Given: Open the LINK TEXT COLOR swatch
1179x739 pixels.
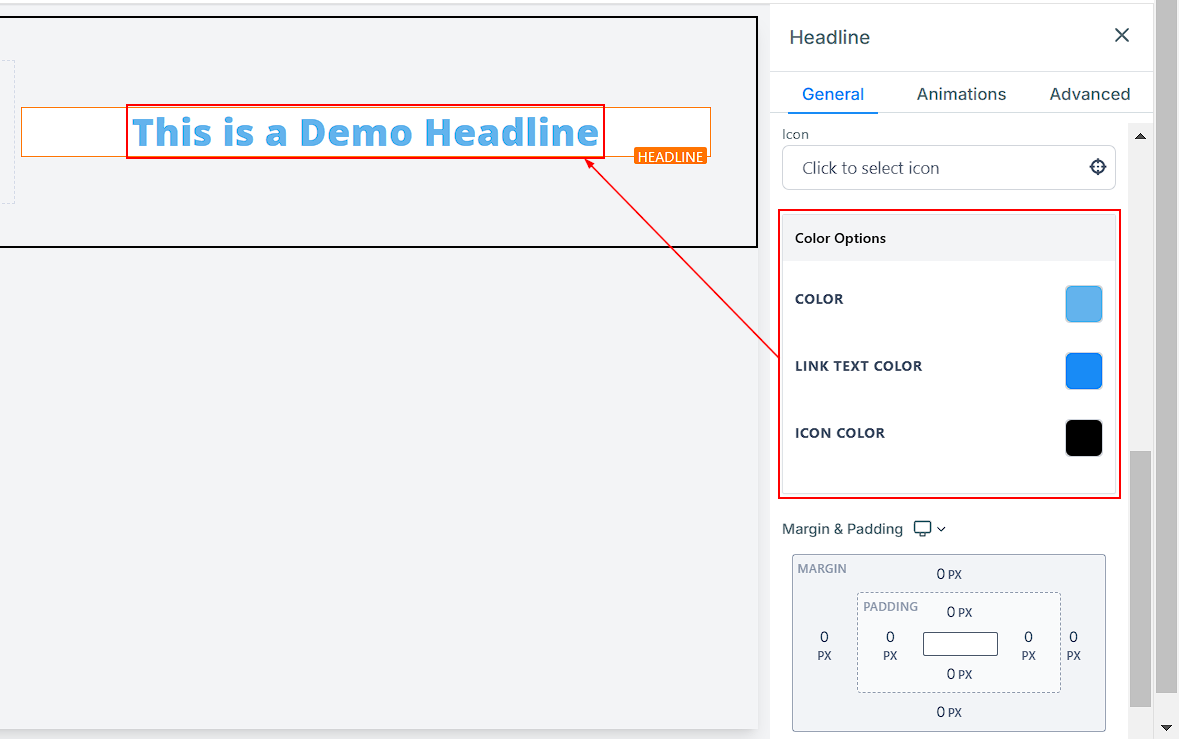Looking at the screenshot, I should tap(1084, 371).
